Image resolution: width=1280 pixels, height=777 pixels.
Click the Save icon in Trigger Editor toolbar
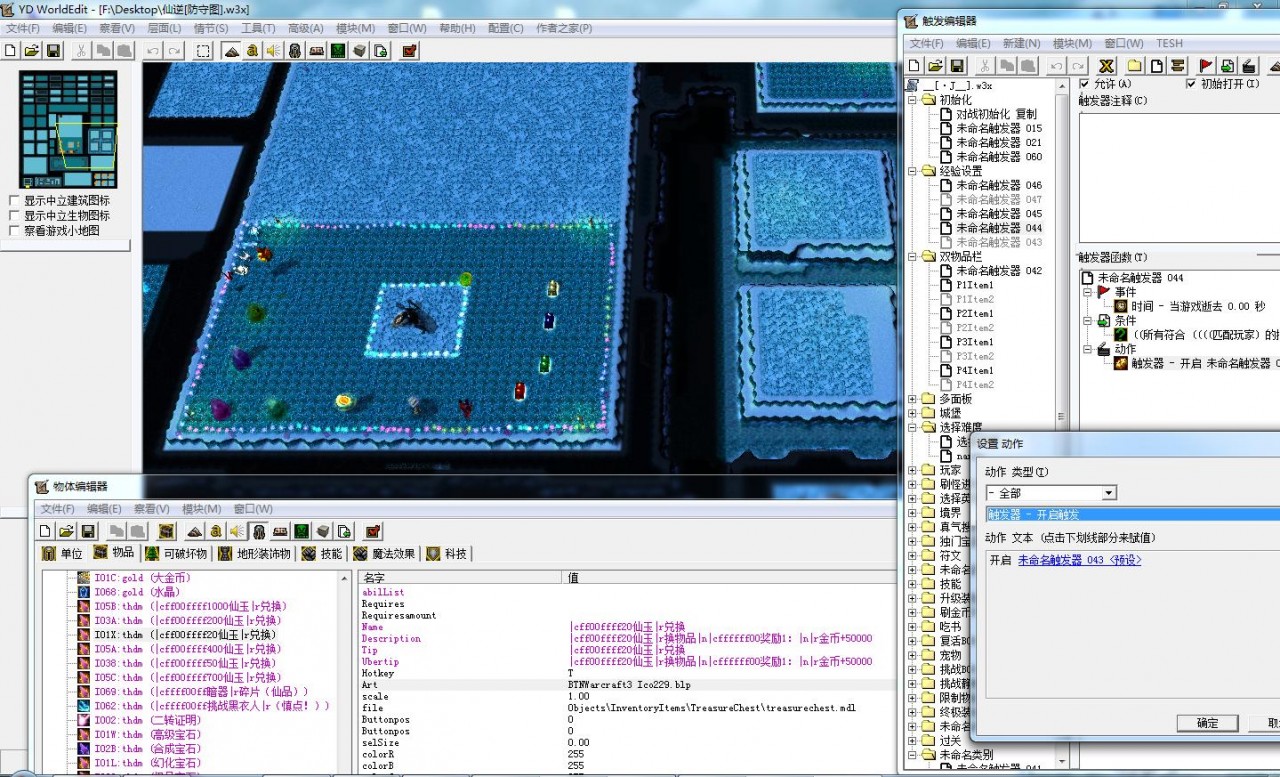tap(956, 66)
